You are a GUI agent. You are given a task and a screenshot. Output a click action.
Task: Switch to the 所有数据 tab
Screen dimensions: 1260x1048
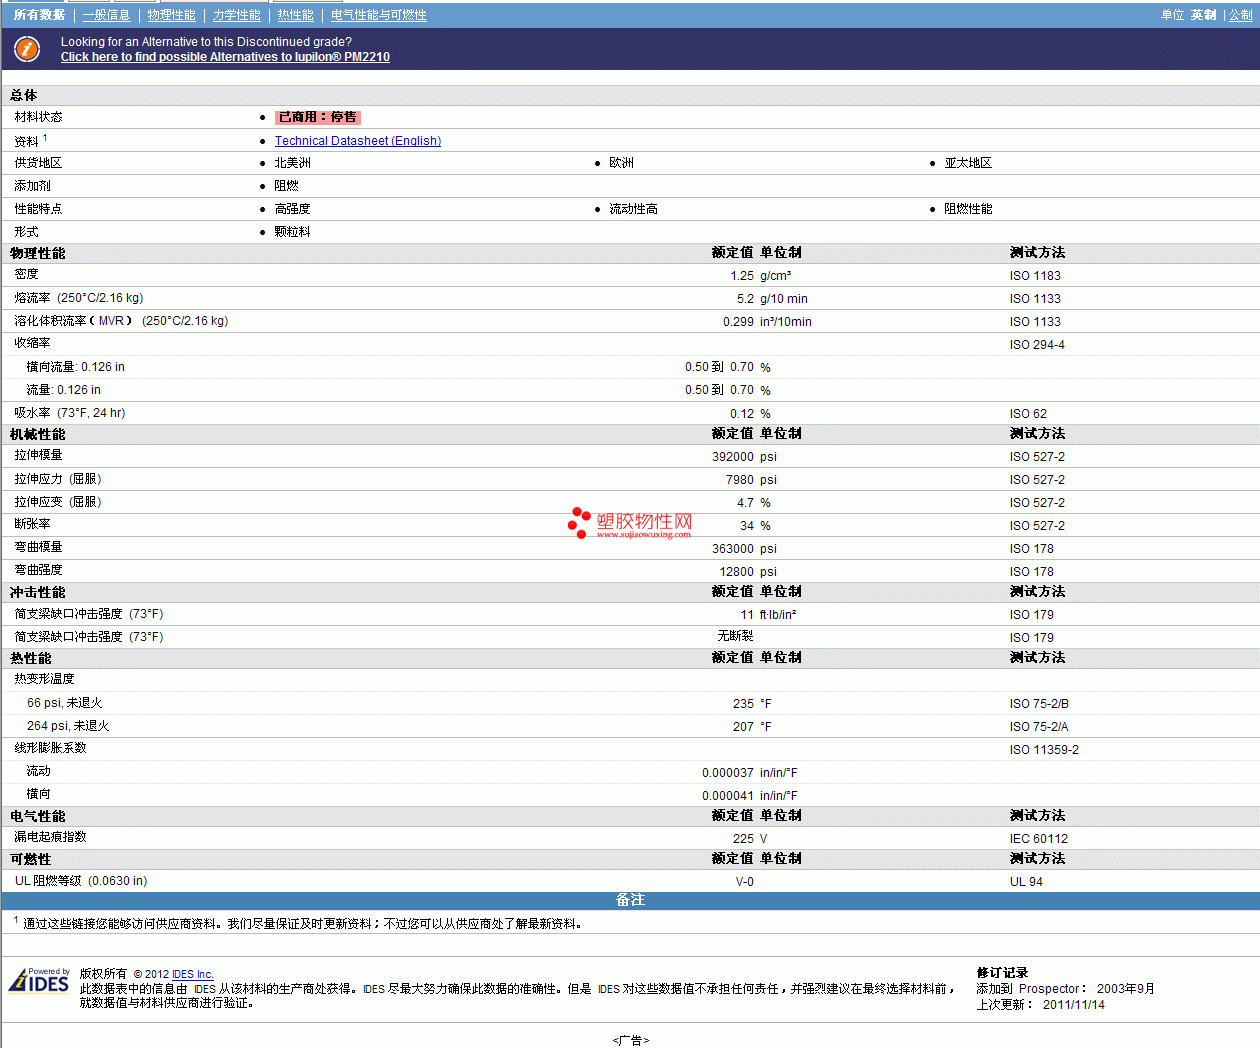39,15
